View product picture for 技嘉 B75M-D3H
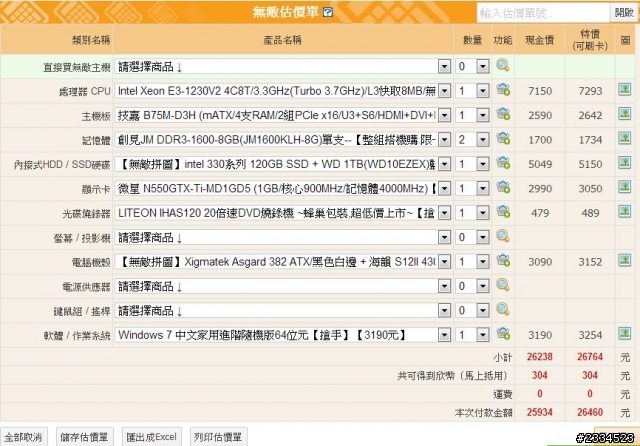 click(624, 114)
